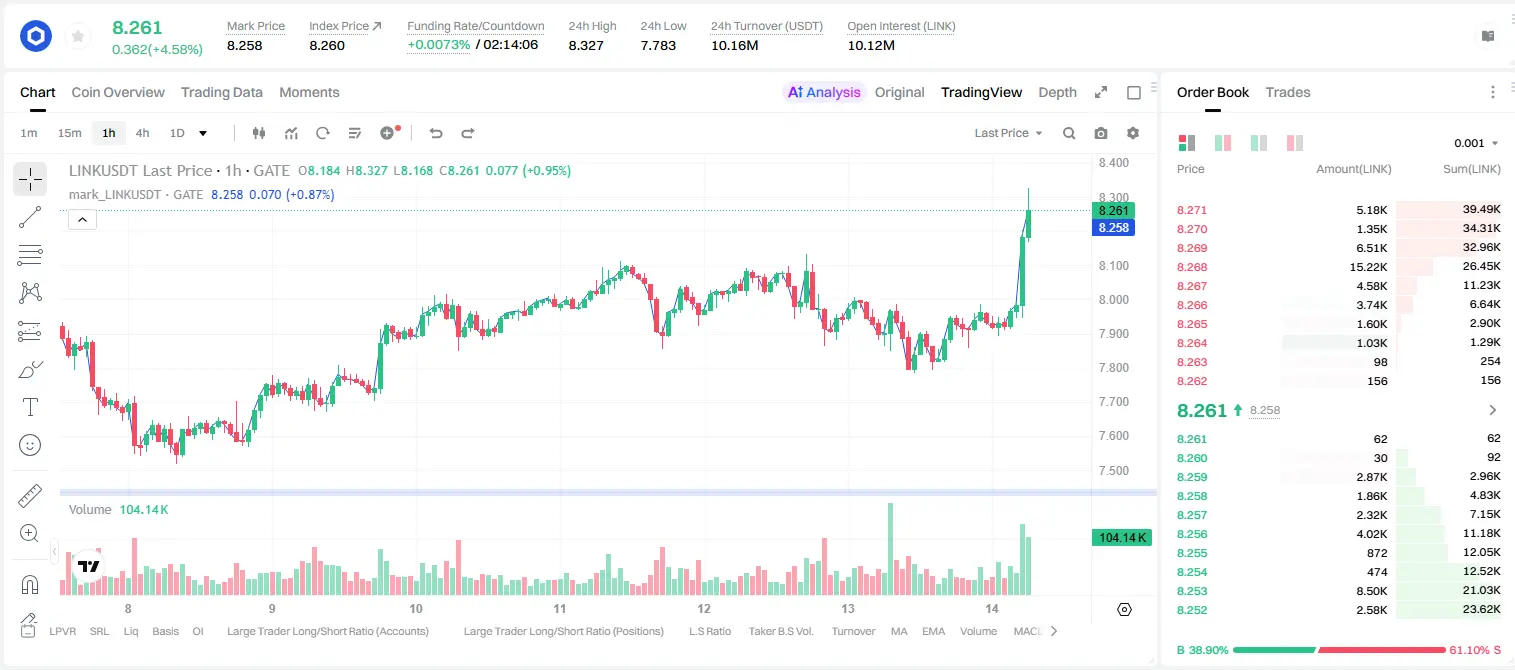The height and width of the screenshot is (670, 1515).
Task: Select the trend line drawing tool
Action: click(x=30, y=217)
